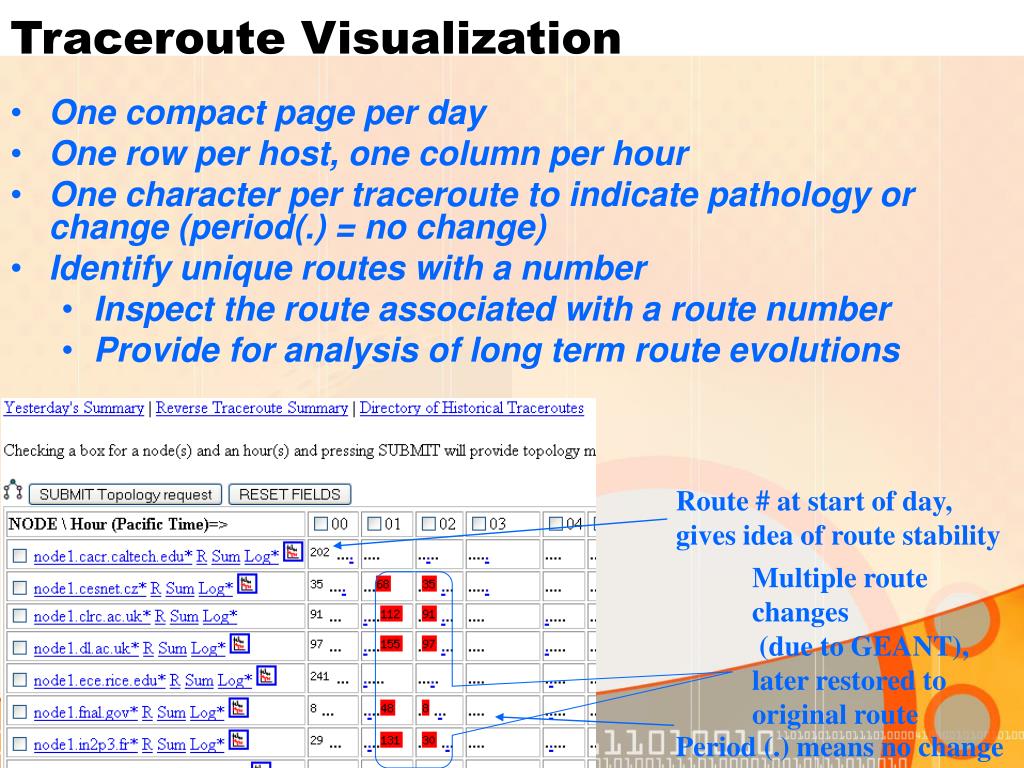Open the node1.cesnet.cz host link
This screenshot has height=768, width=1024.
90,588
